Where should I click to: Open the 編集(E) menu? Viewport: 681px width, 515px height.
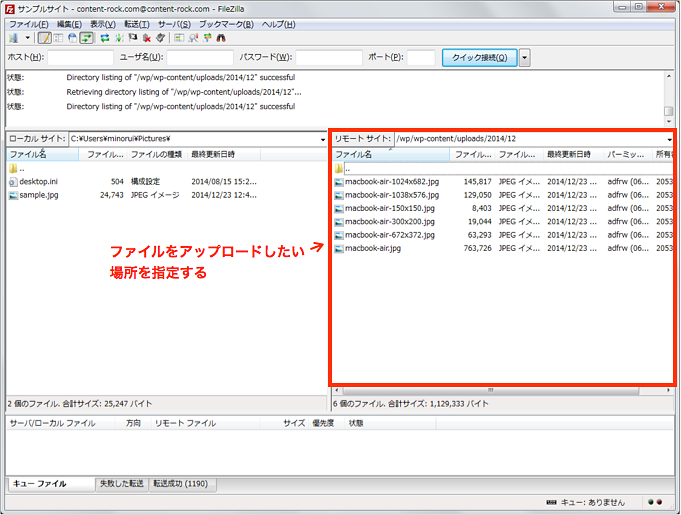(x=69, y=24)
